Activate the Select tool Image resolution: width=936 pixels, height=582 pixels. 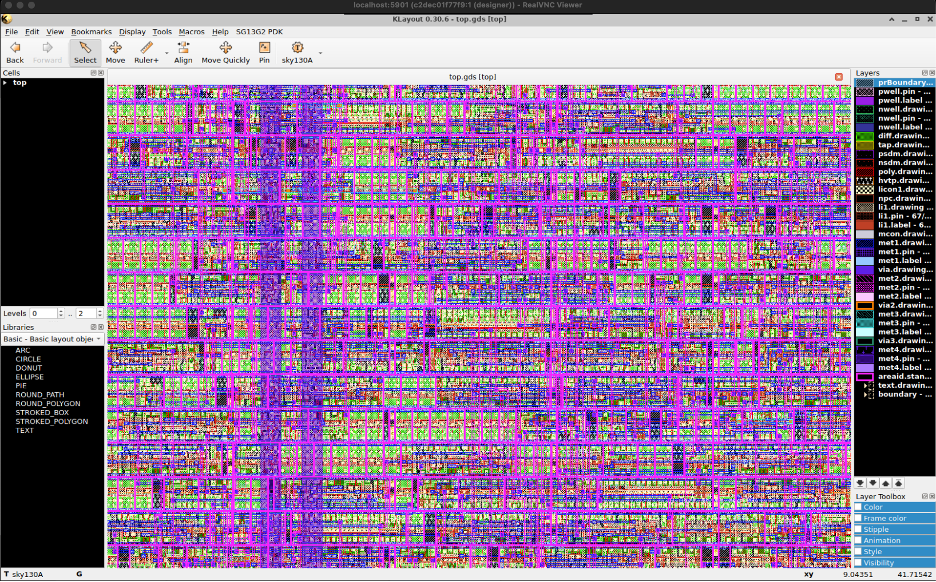85,47
